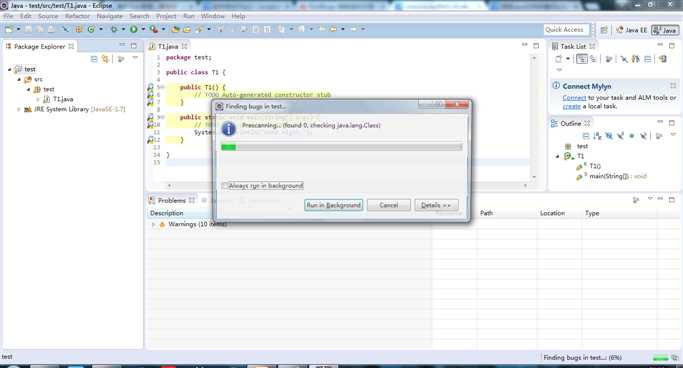Select T1.java in Package Explorer
The image size is (683, 368).
(63, 99)
